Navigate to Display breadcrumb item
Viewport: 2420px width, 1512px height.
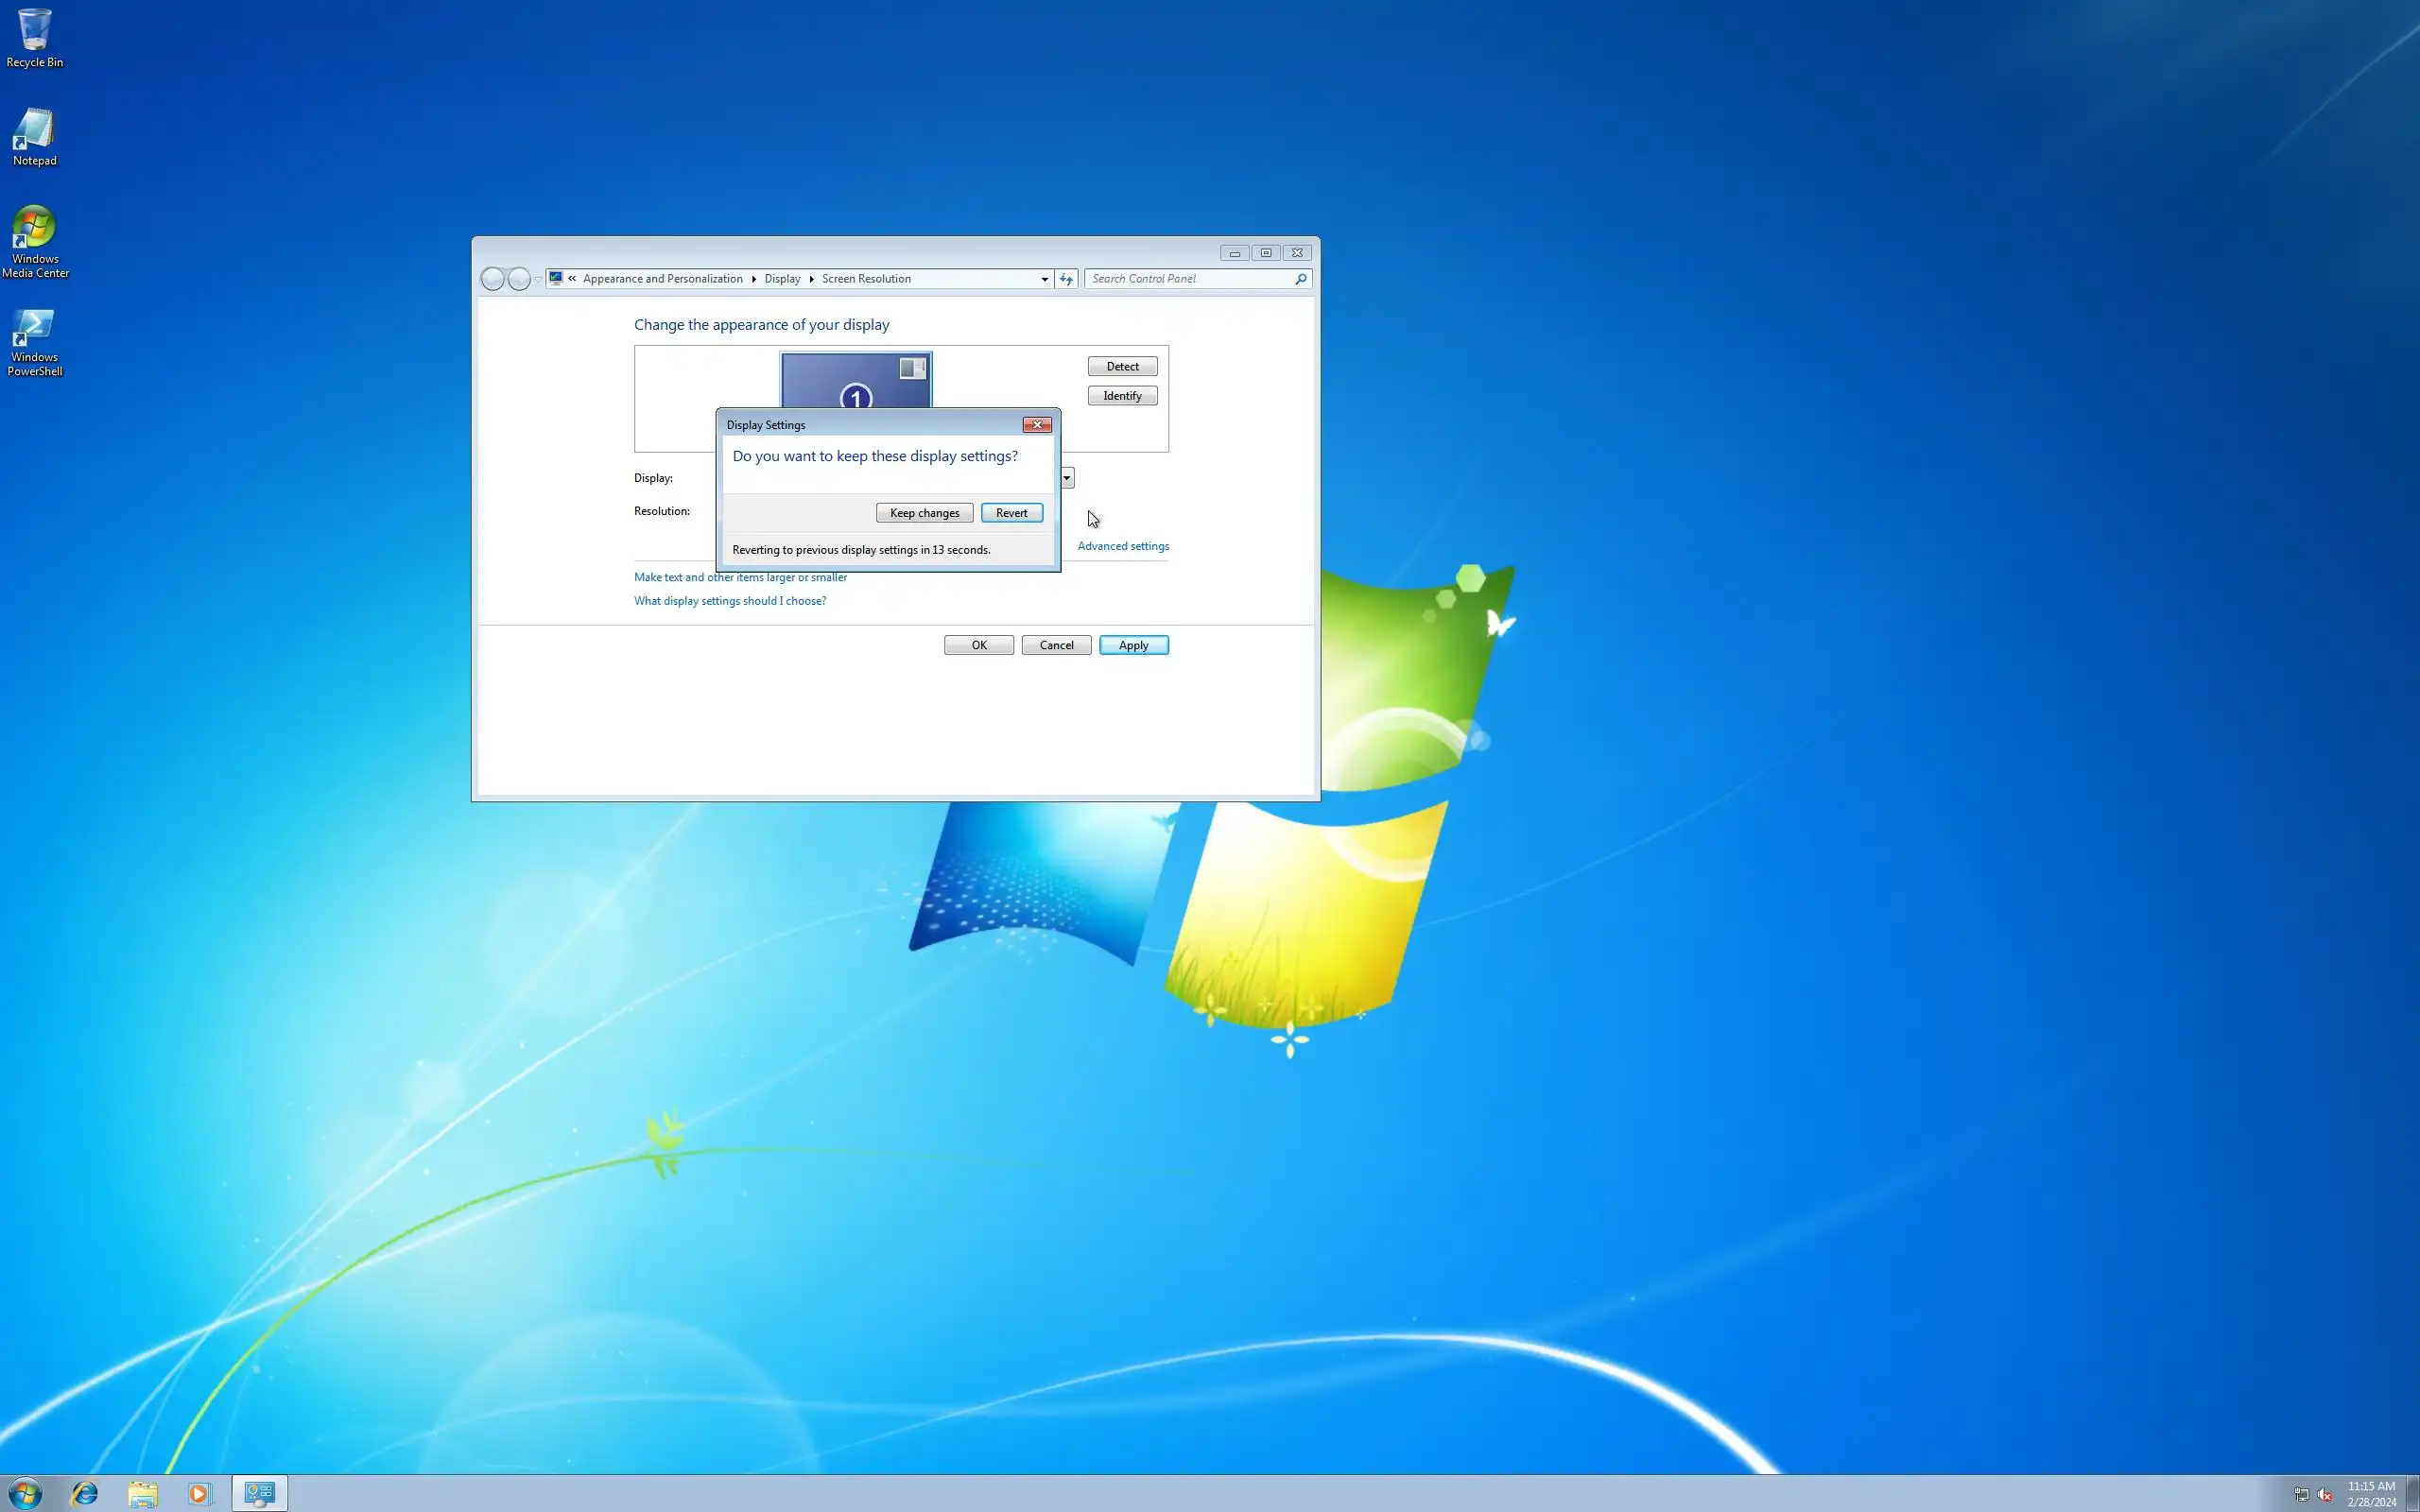click(x=782, y=279)
